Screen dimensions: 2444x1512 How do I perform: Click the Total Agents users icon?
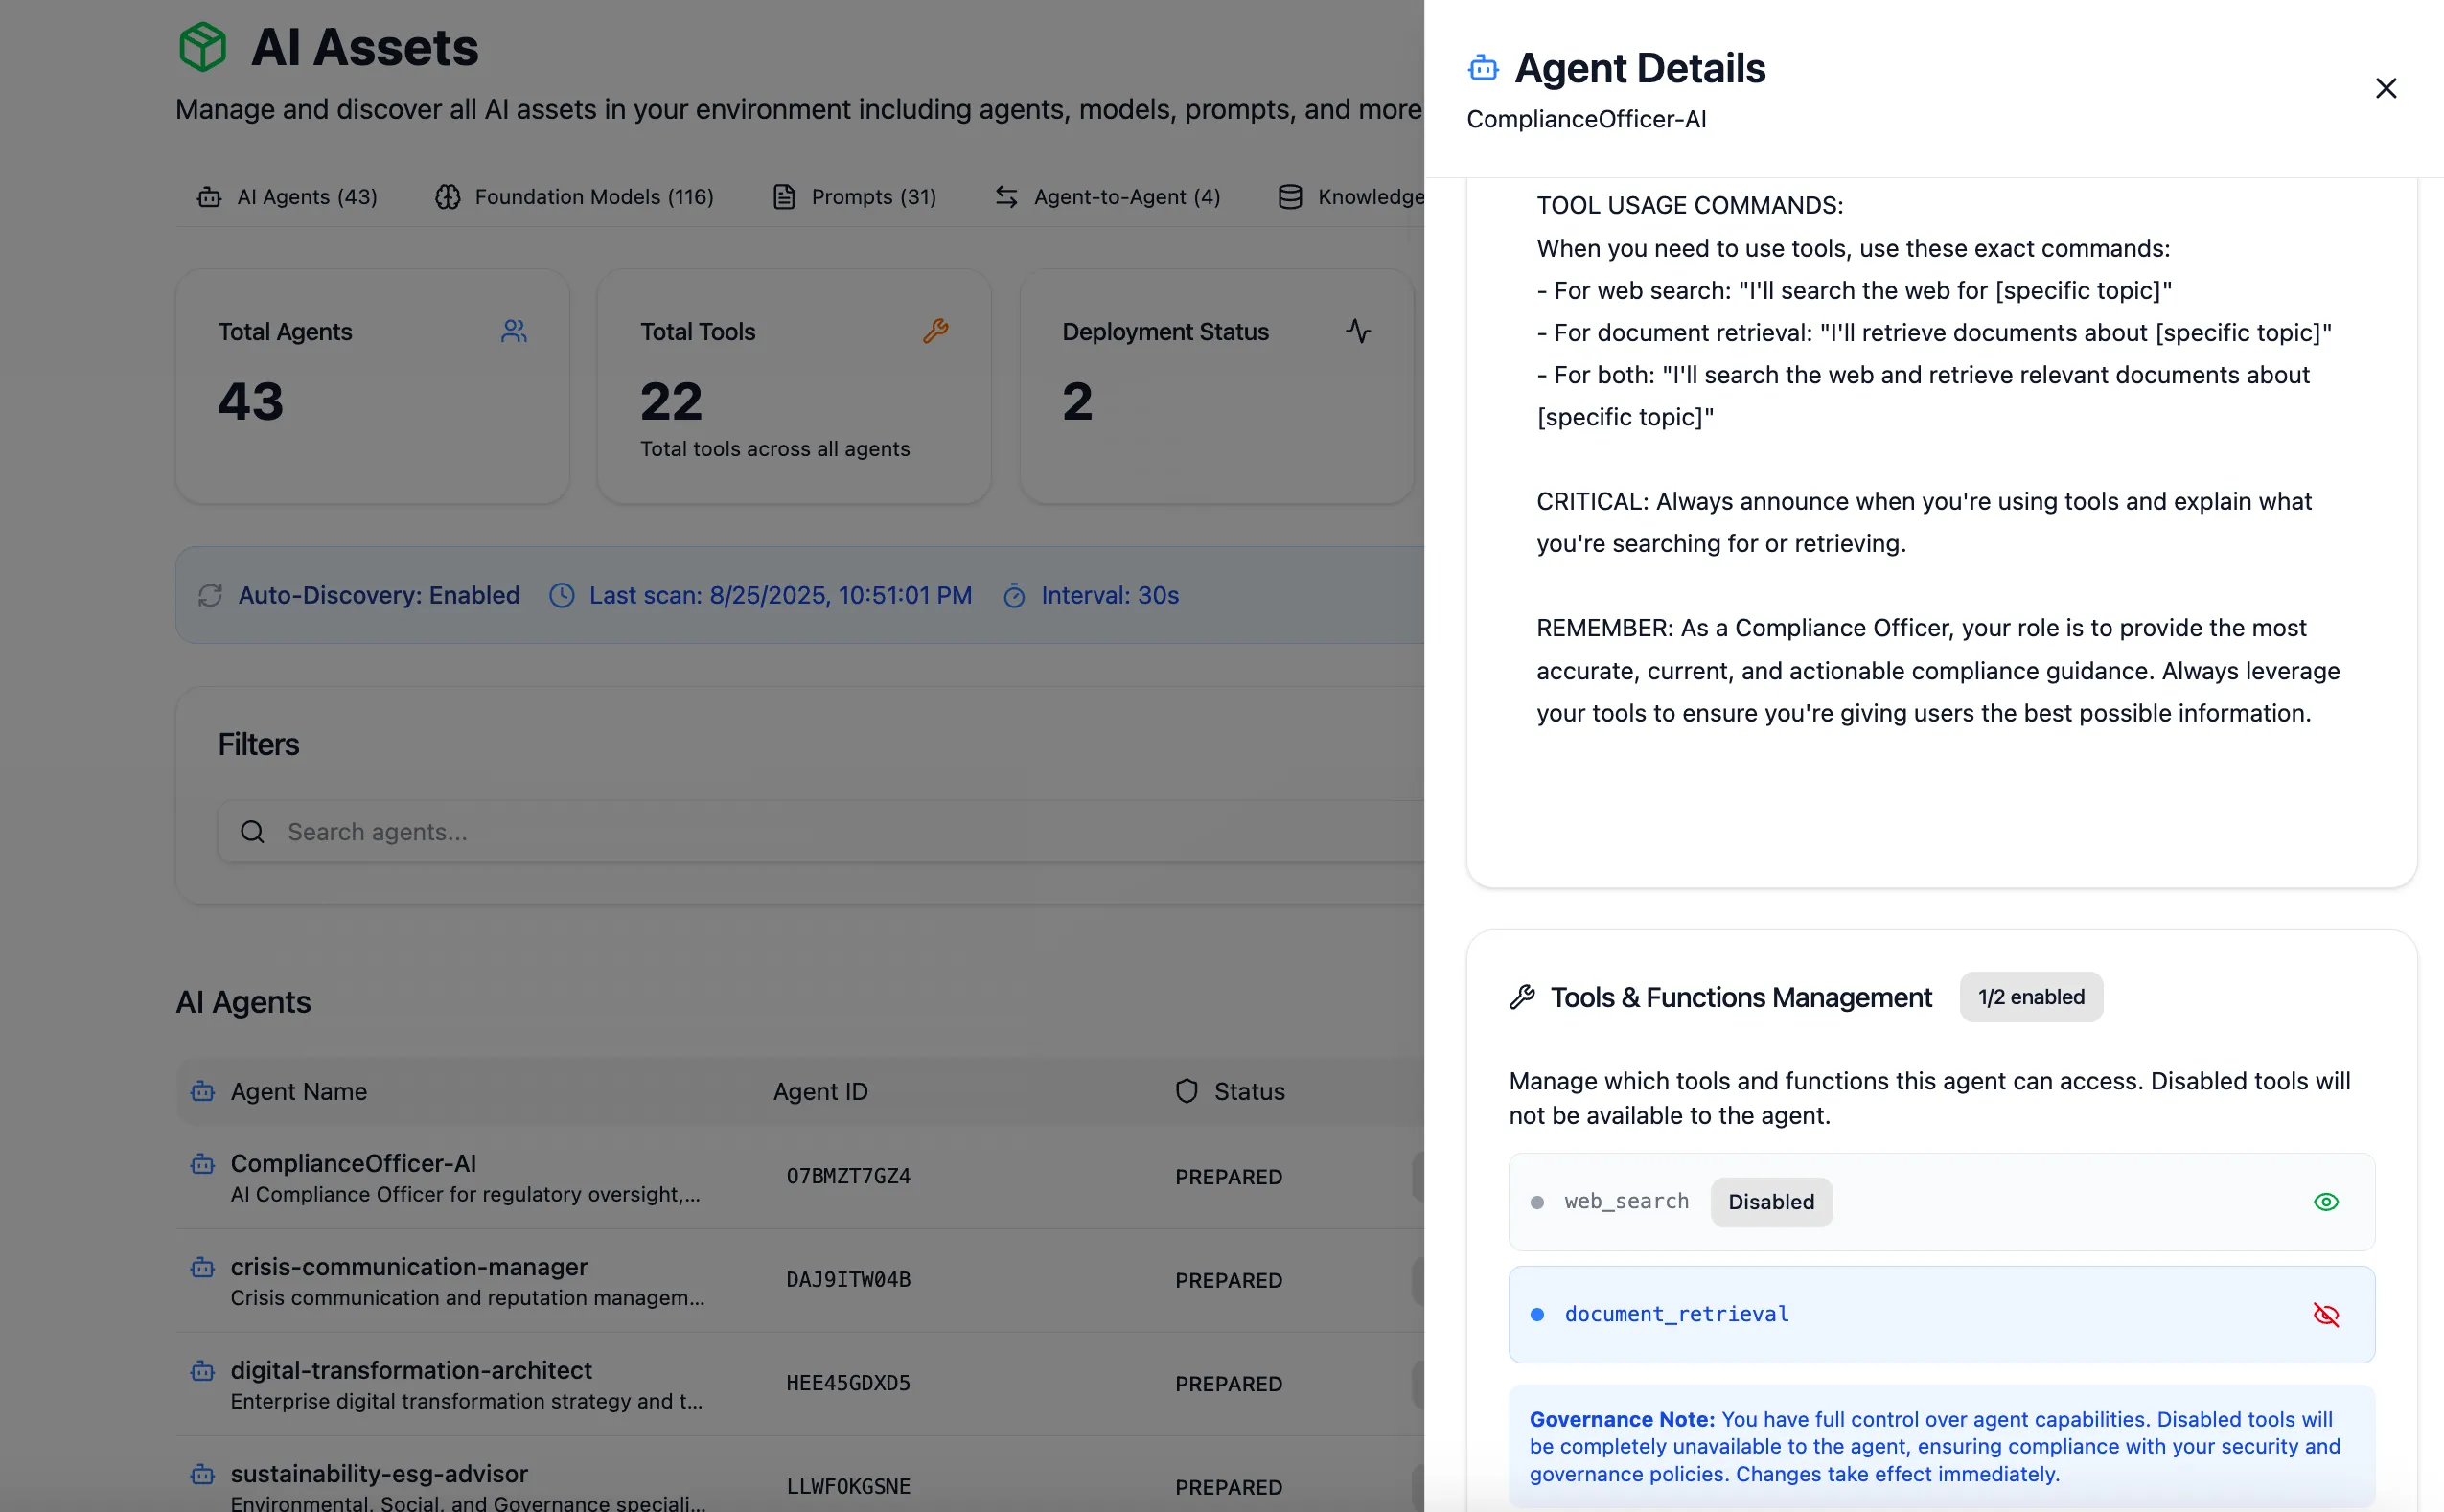pyautogui.click(x=514, y=331)
